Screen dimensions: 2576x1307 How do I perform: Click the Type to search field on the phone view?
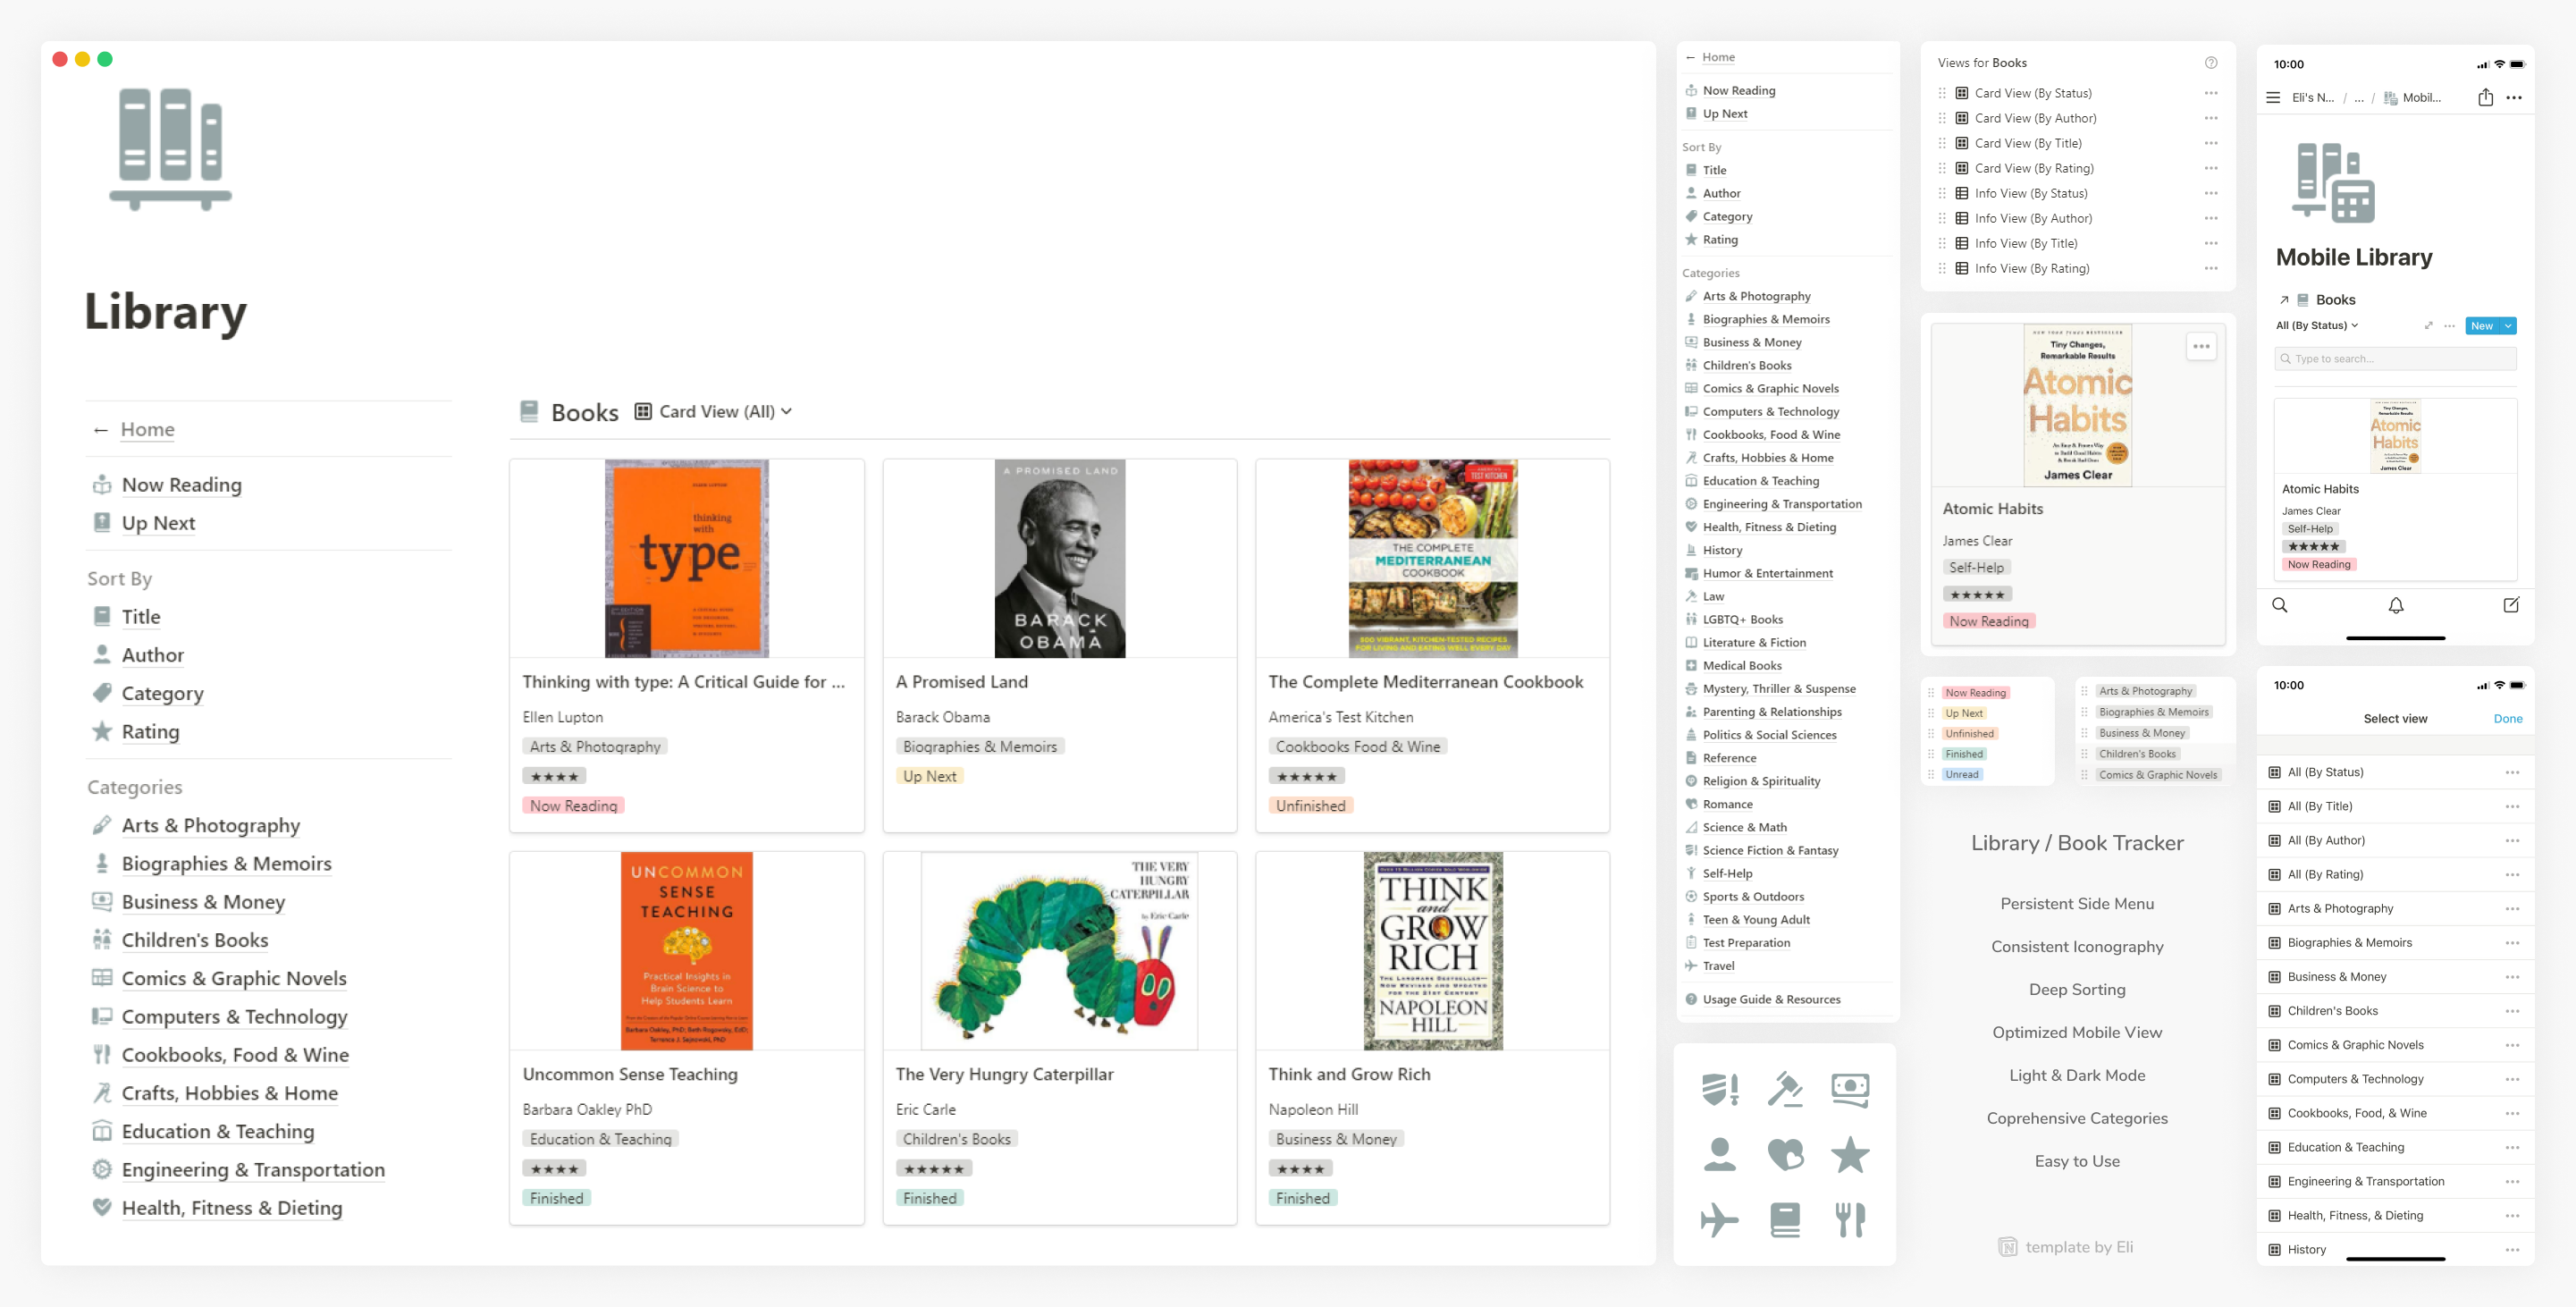coord(2395,358)
